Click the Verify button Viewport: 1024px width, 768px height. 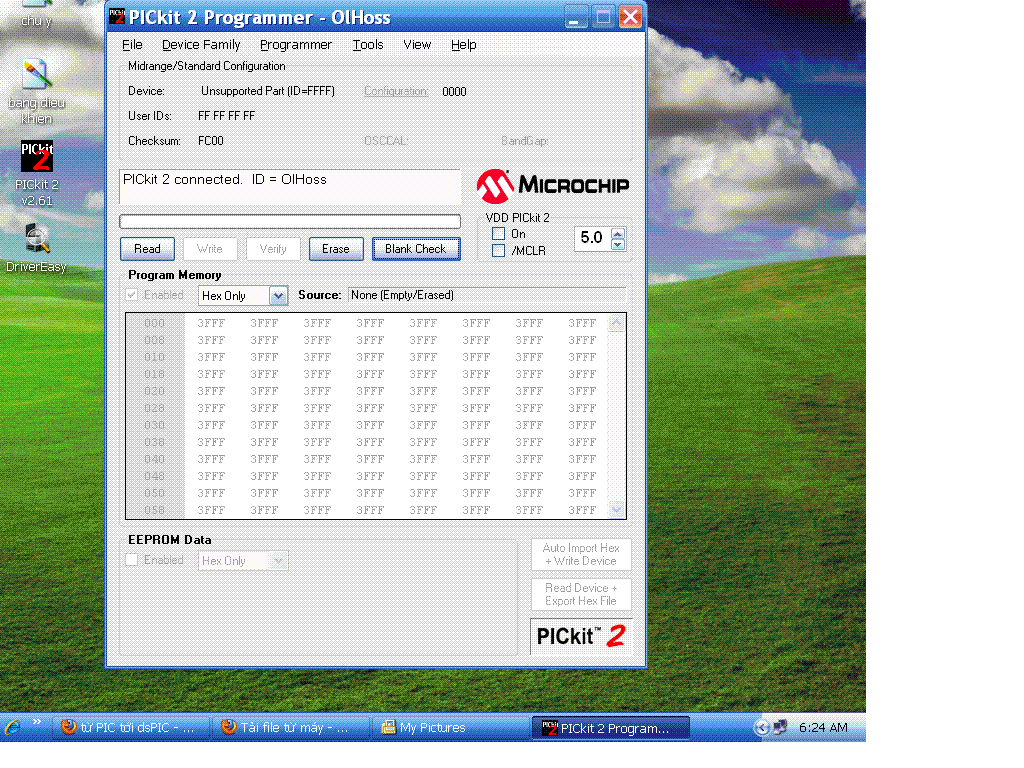273,249
